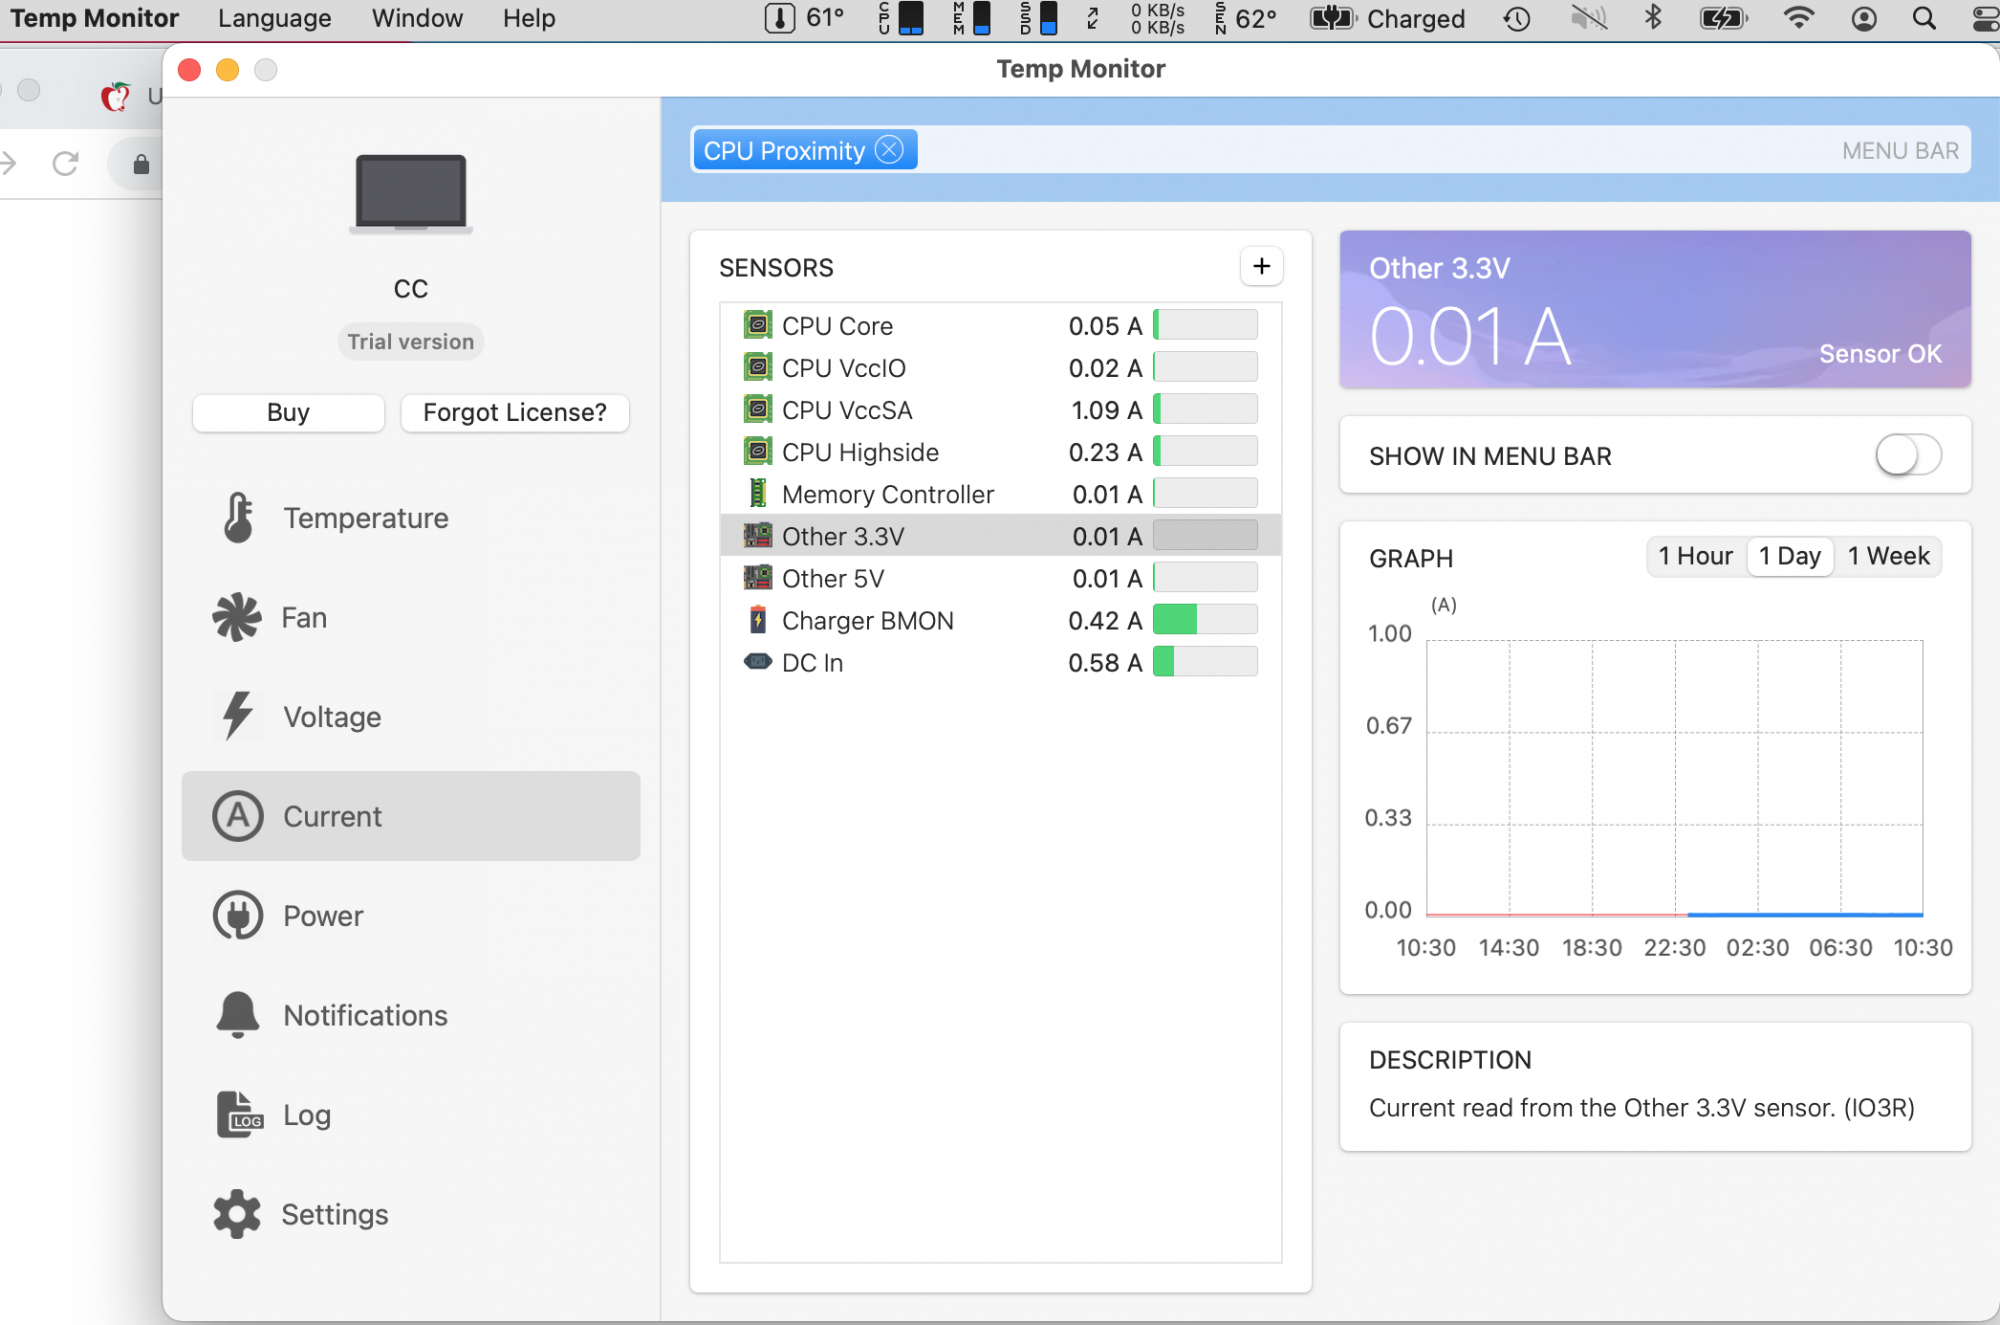Viewport: 2000px width, 1325px height.
Task: Select 1 Day graph range
Action: click(x=1789, y=556)
